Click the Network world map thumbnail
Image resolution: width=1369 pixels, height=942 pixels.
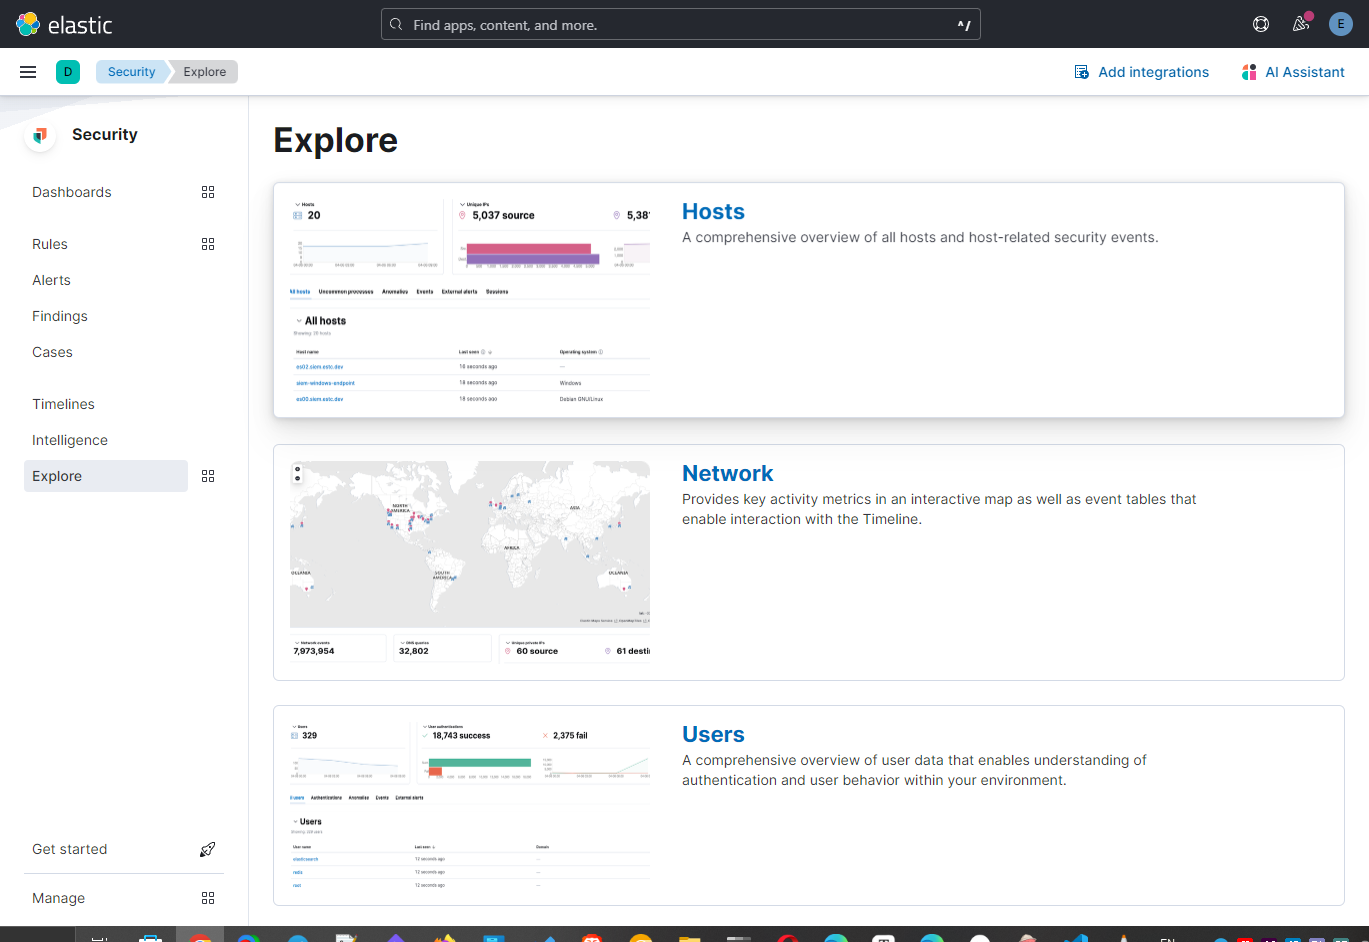click(x=470, y=543)
